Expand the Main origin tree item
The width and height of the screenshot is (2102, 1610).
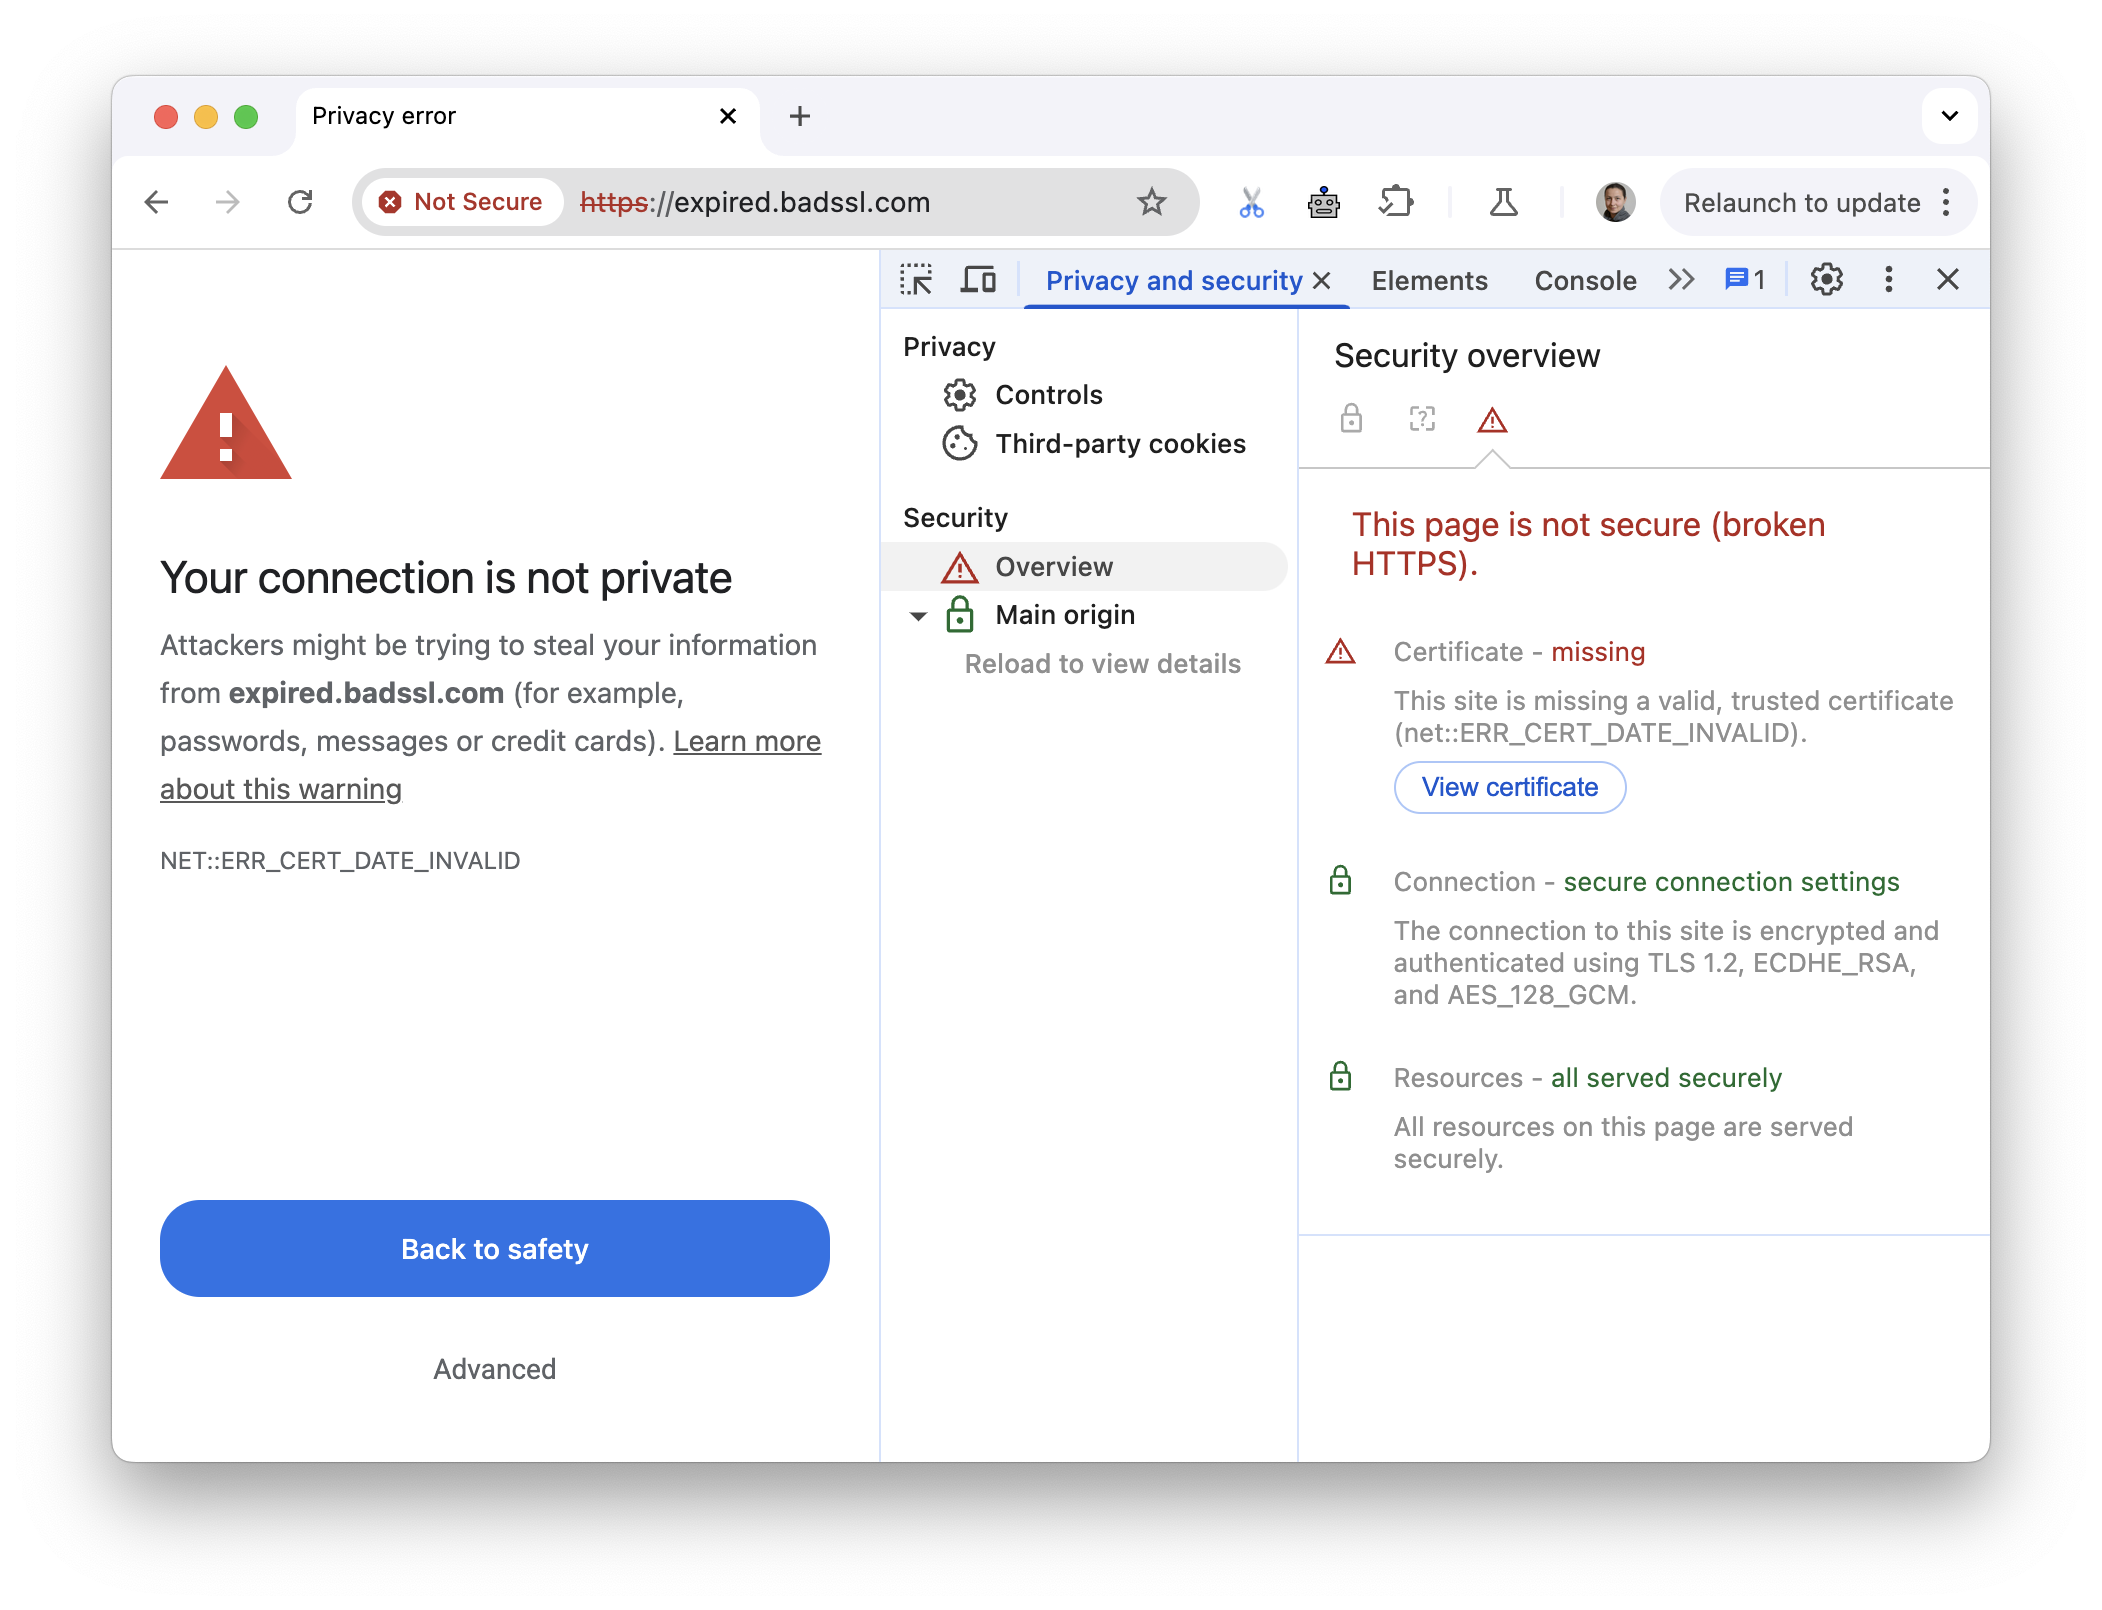coord(915,616)
